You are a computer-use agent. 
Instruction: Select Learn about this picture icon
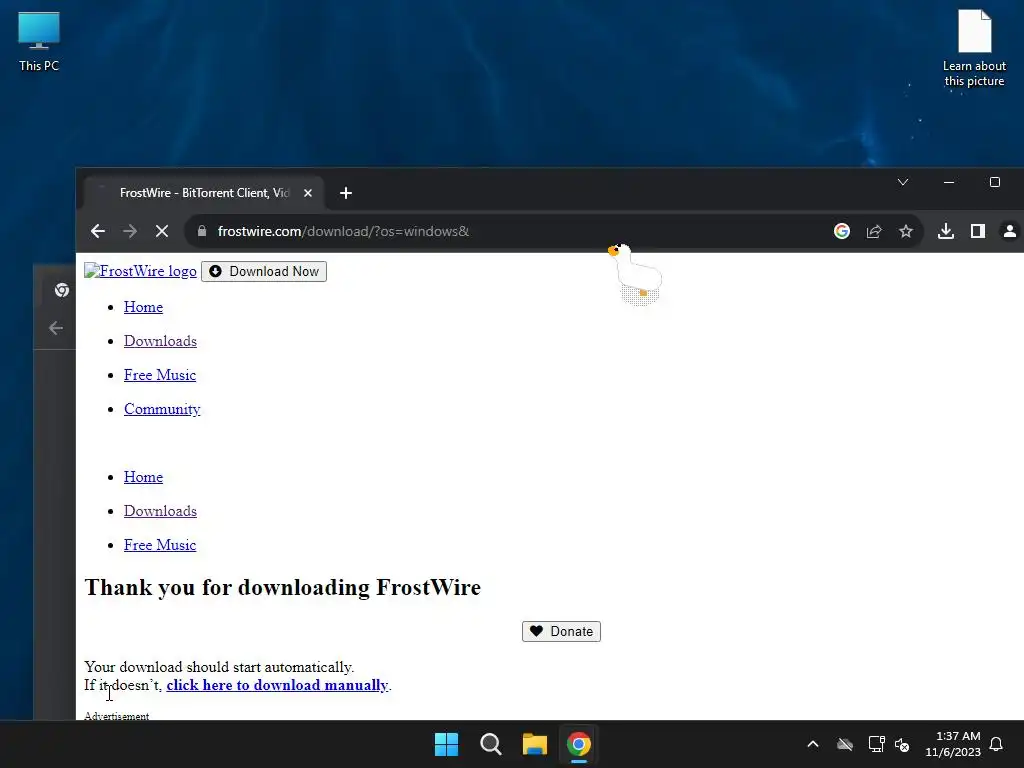coord(974,48)
